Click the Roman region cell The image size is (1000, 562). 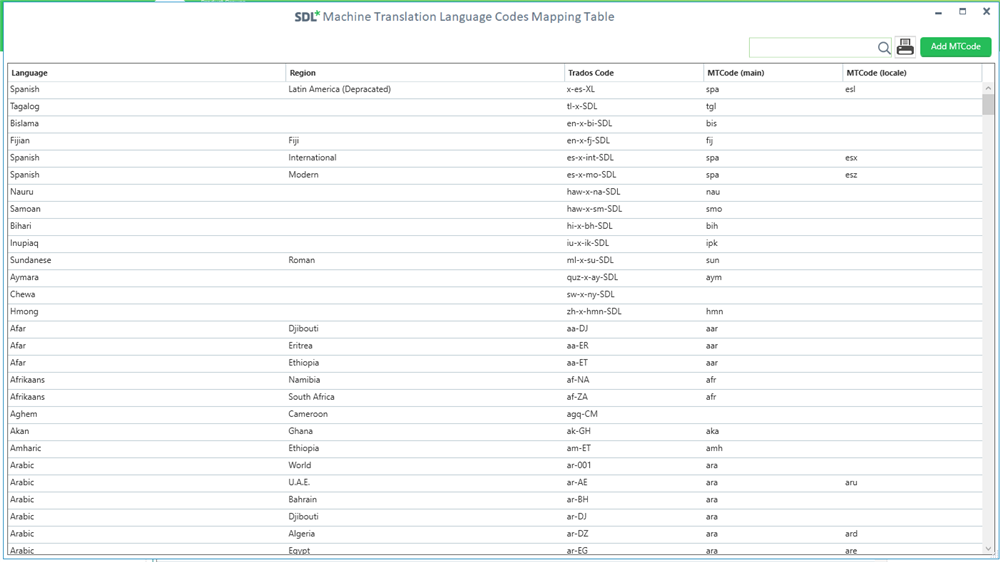[x=301, y=260]
